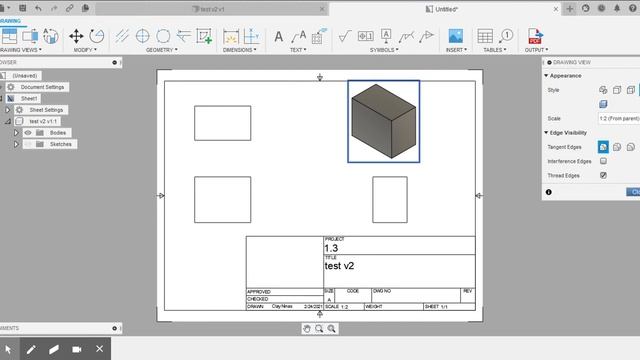This screenshot has width=640, height=360.
Task: Click the Create Sketch icon with green plus
Action: pyautogui.click(x=204, y=36)
